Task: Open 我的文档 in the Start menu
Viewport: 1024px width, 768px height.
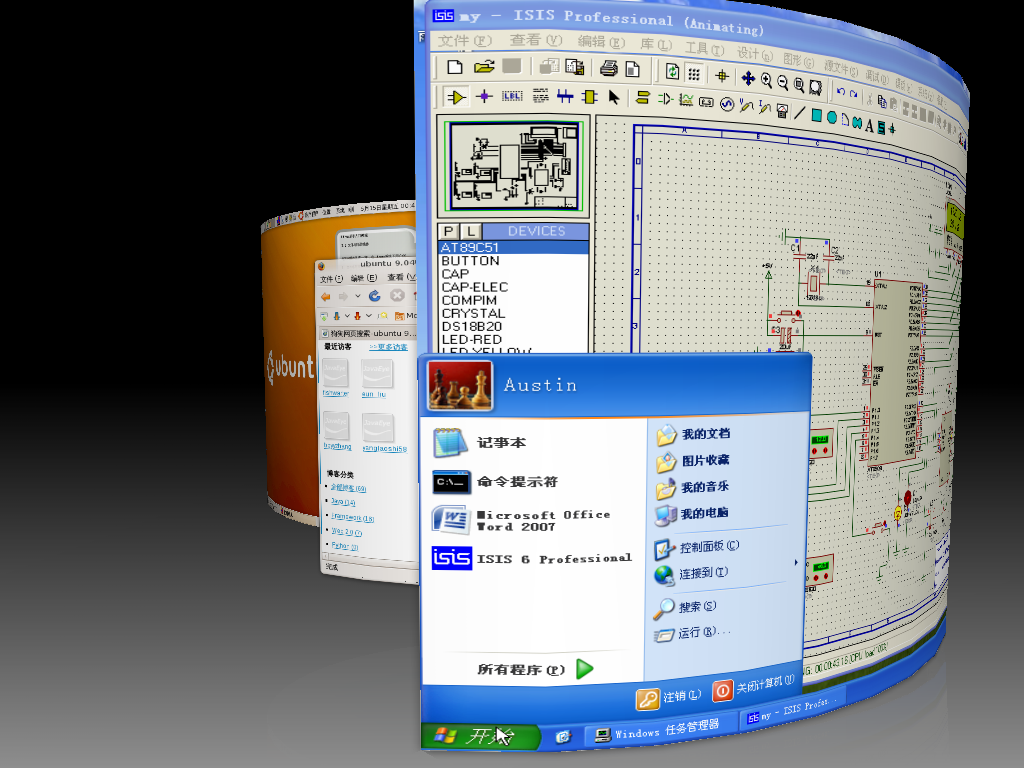Action: click(694, 434)
